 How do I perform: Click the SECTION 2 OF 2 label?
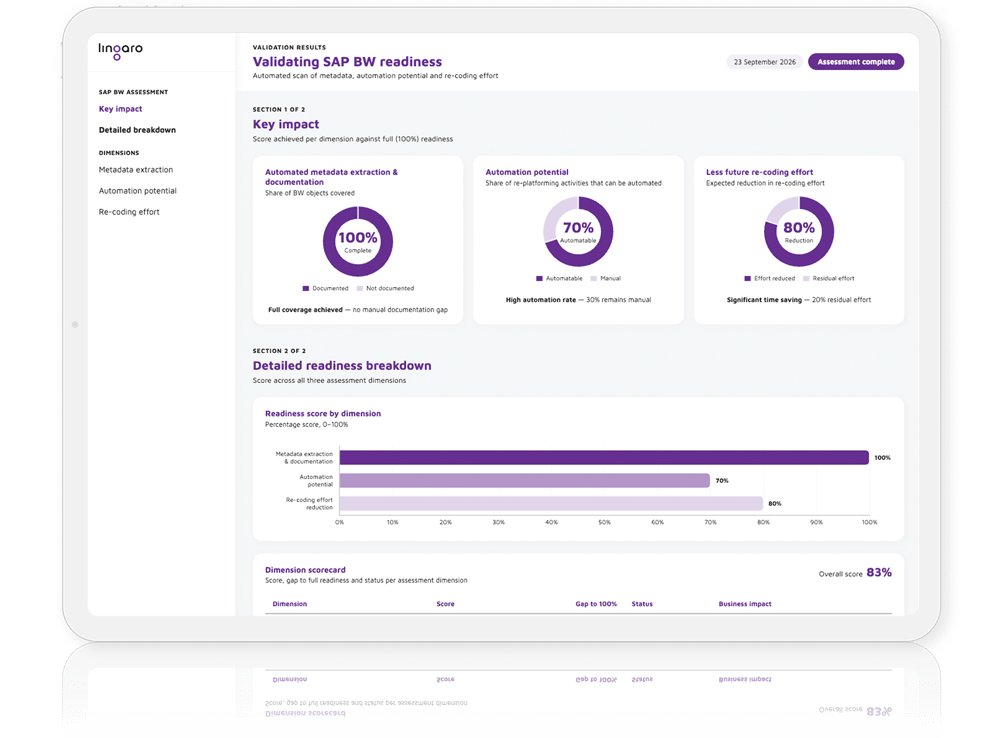(x=279, y=351)
